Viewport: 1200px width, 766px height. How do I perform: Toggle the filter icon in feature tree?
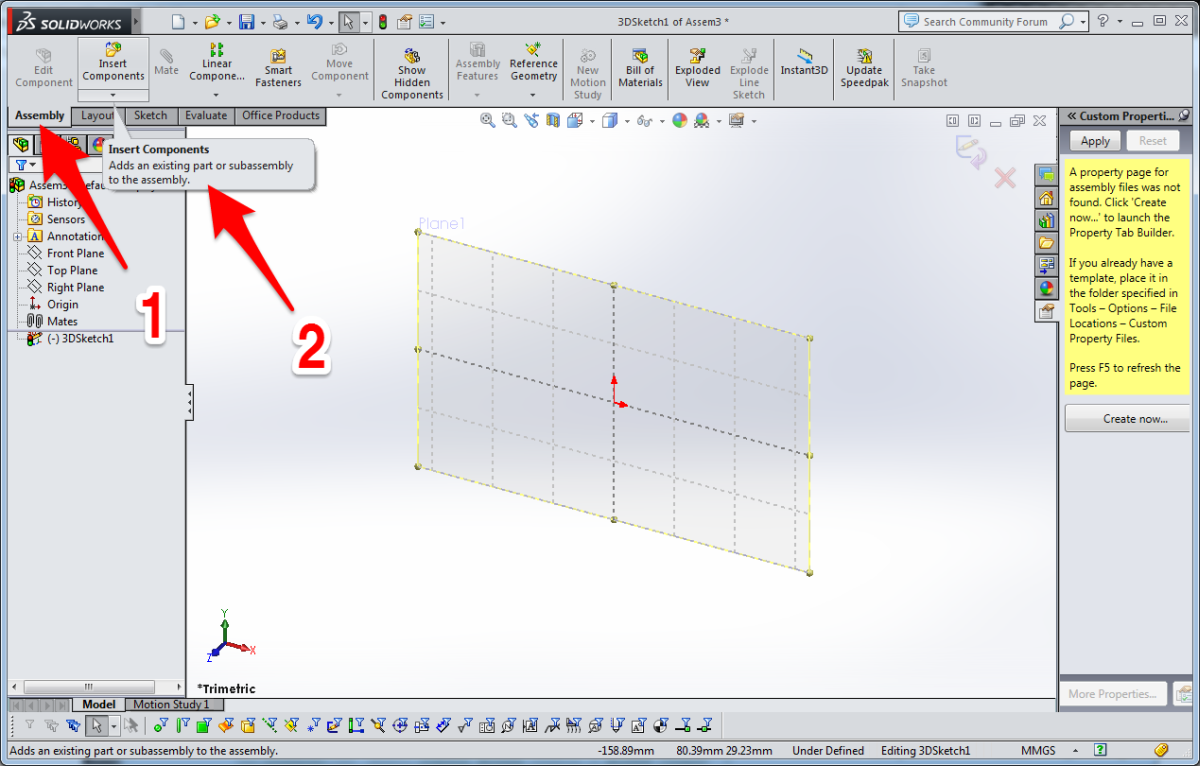[x=21, y=164]
